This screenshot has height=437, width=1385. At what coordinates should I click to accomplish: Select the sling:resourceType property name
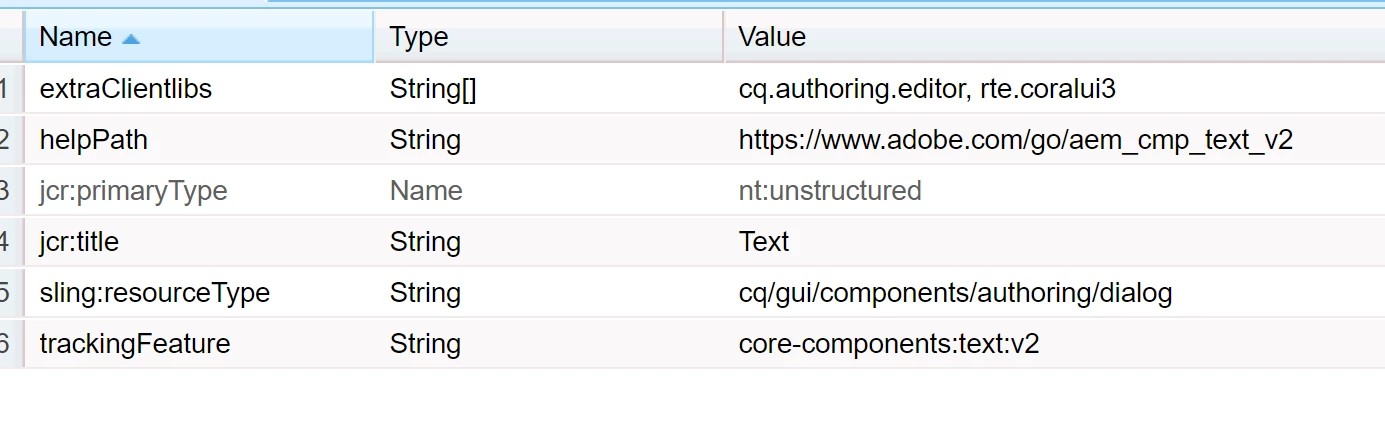[155, 293]
